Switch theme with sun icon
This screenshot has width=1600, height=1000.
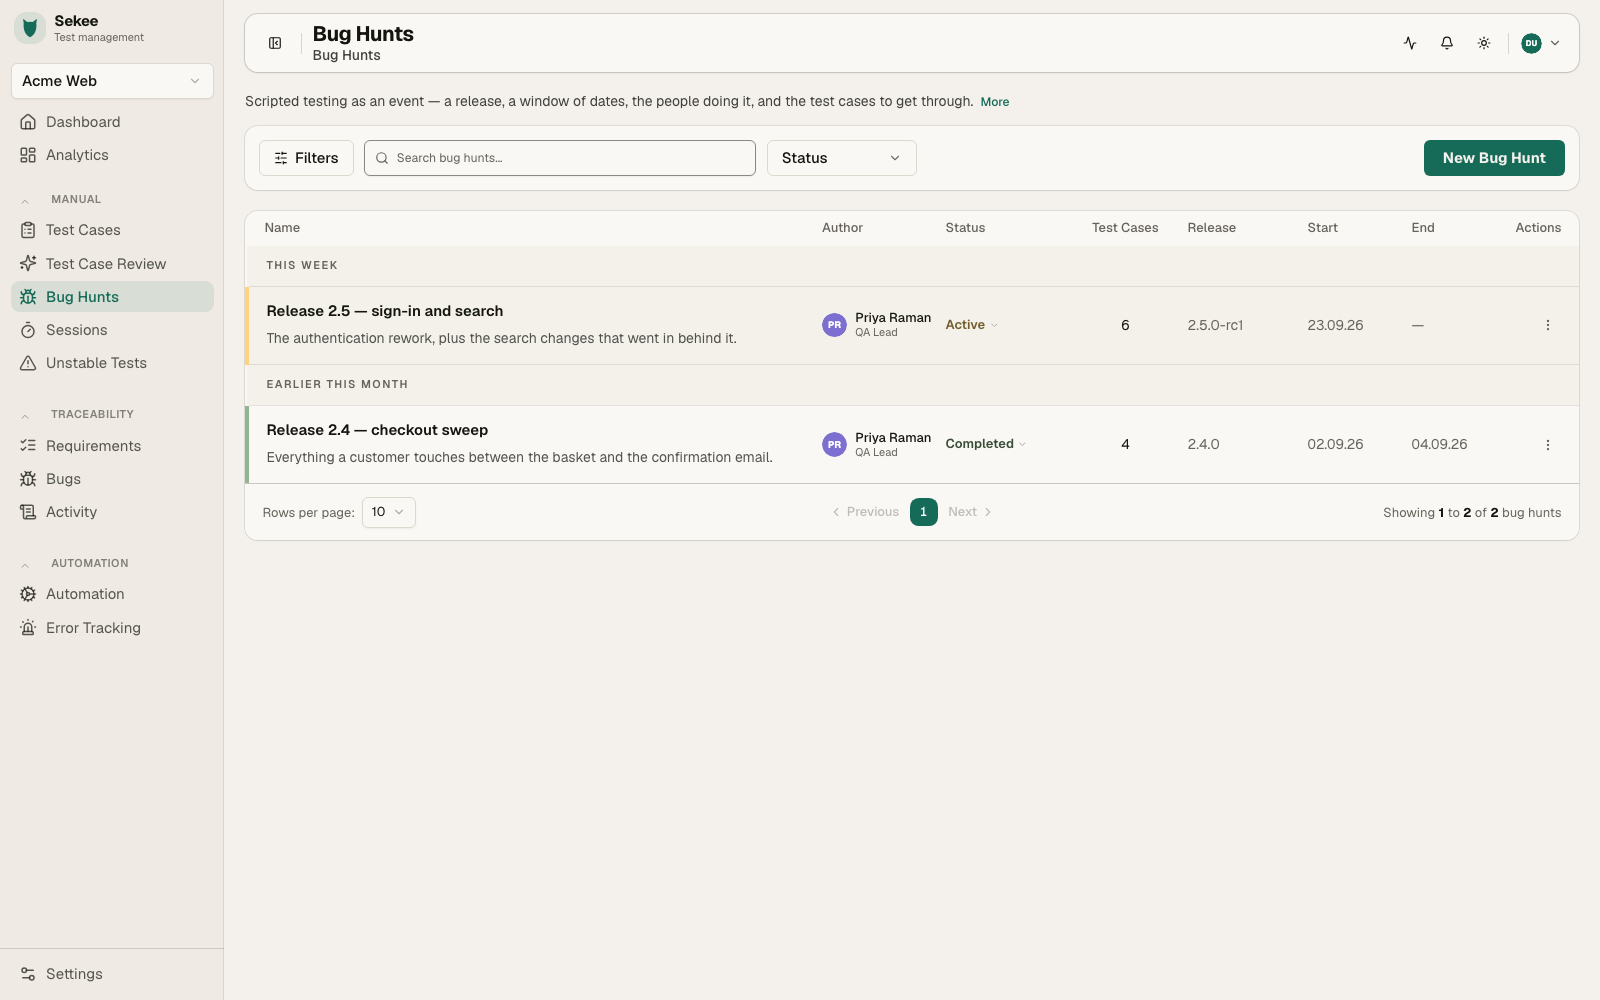(1484, 43)
